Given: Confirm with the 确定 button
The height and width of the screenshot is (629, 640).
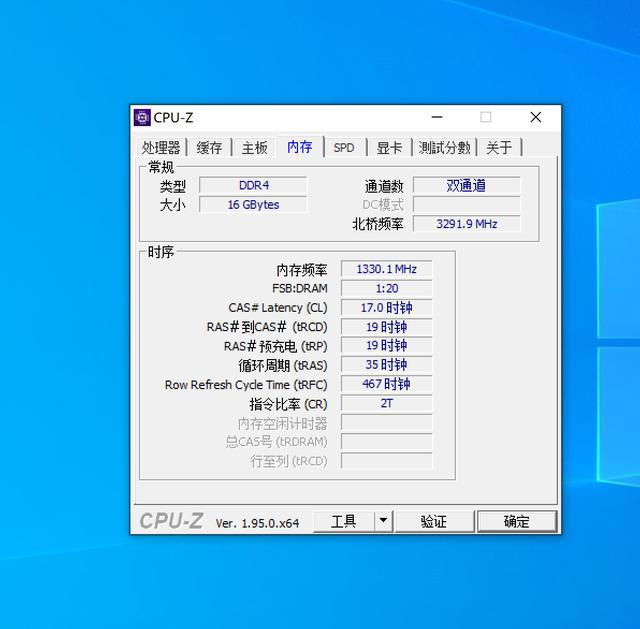Looking at the screenshot, I should pos(517,521).
